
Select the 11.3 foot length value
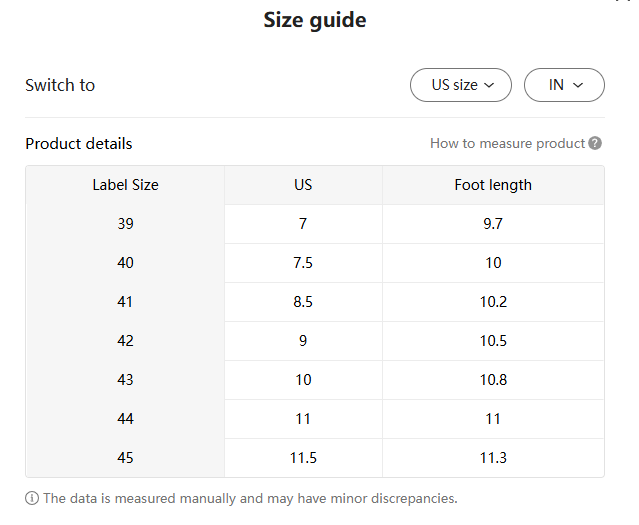pos(493,458)
